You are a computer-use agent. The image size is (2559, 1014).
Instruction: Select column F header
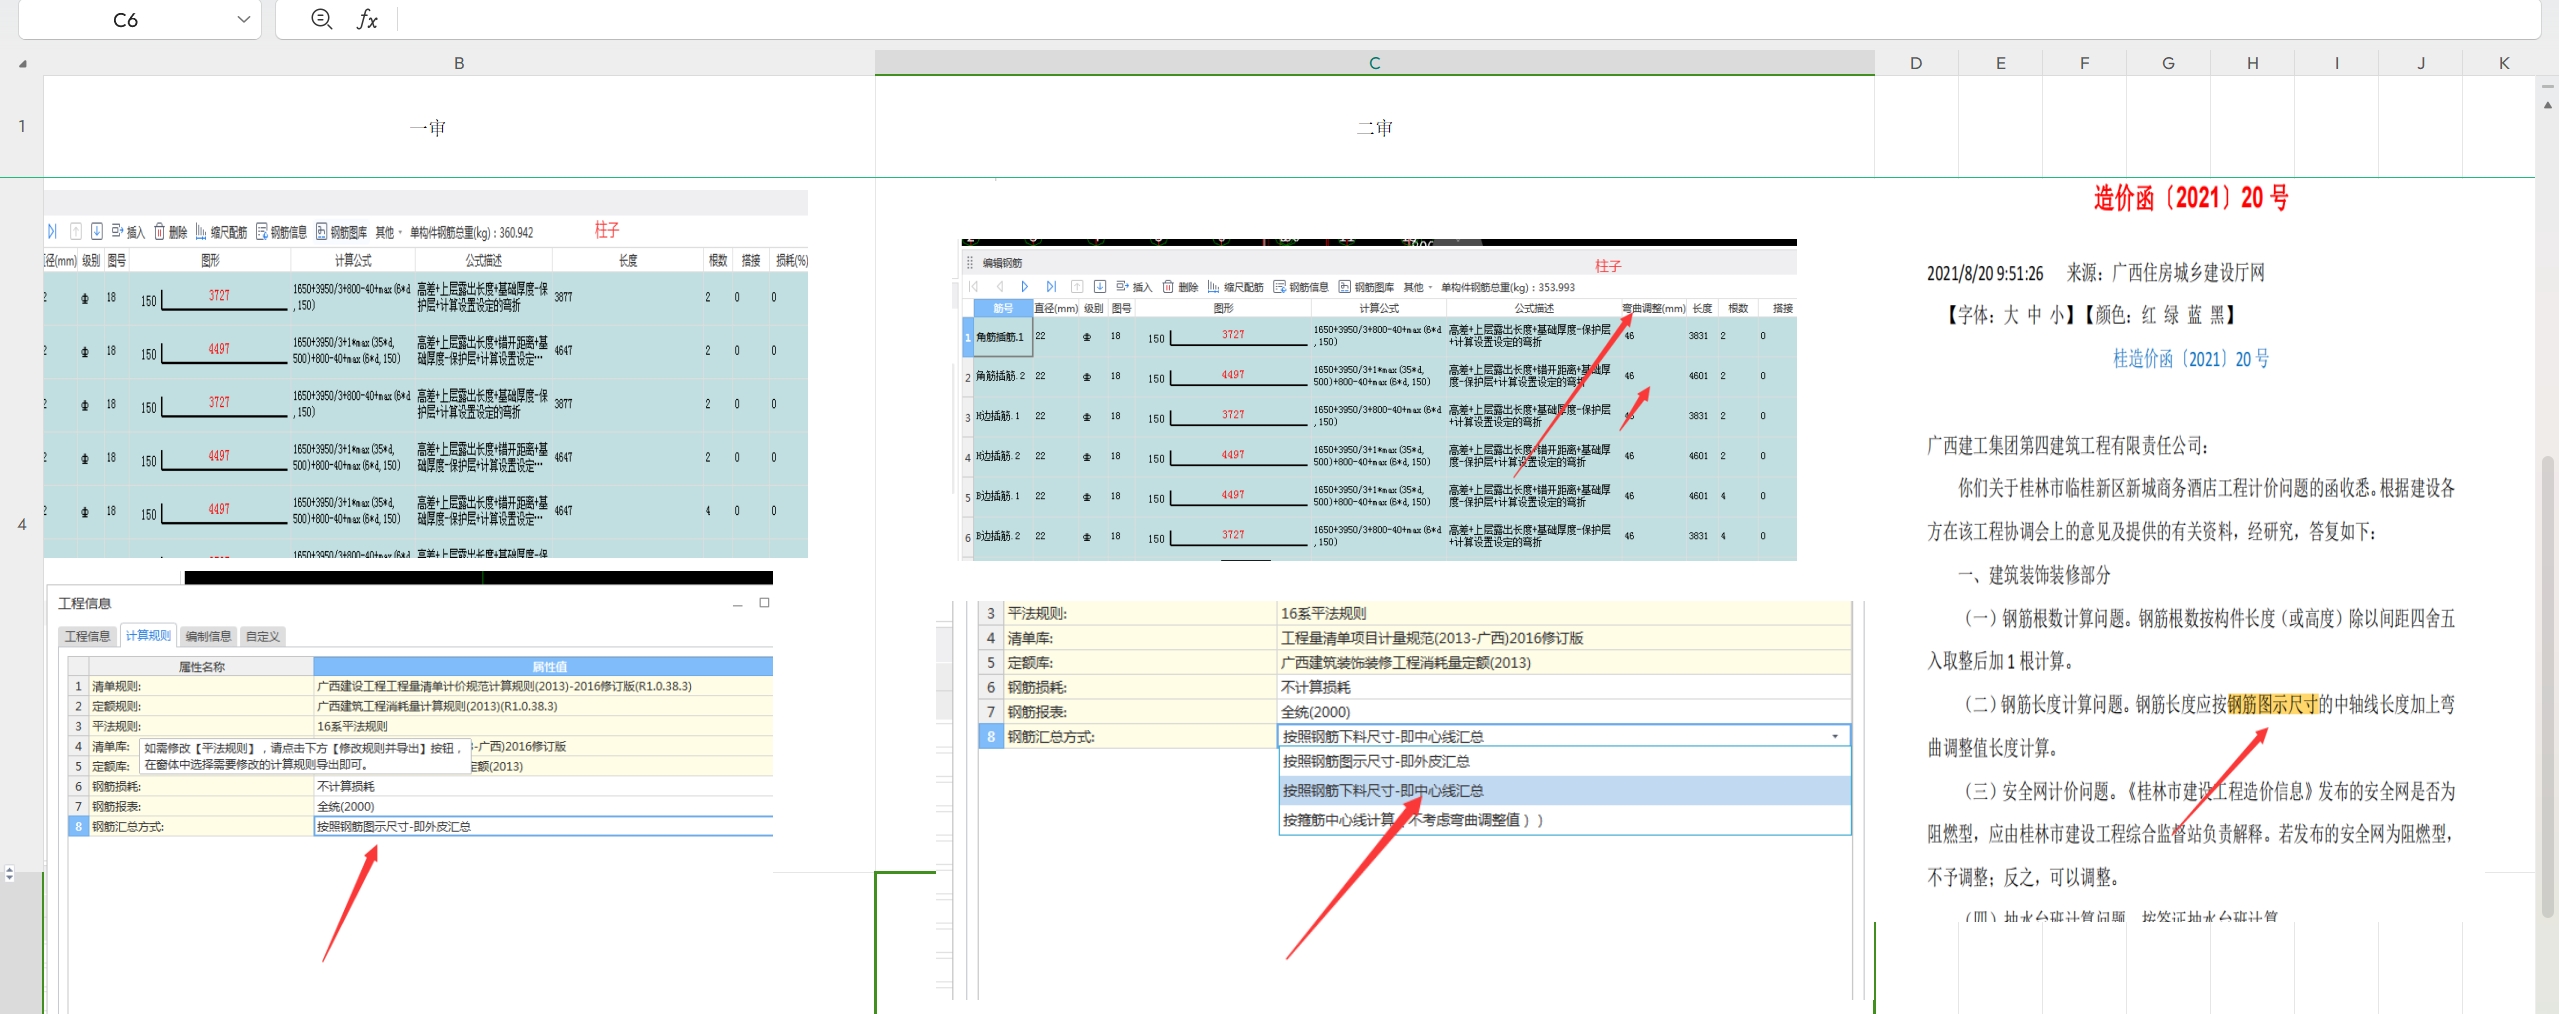[2084, 63]
